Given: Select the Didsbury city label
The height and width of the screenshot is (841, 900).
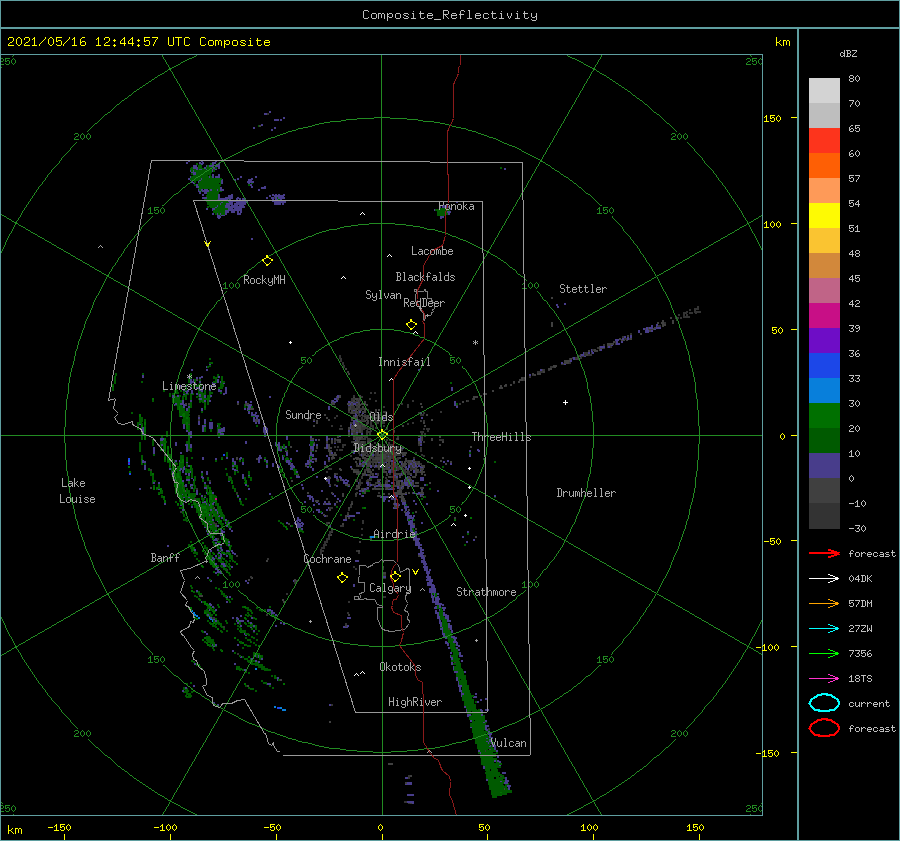Looking at the screenshot, I should click(x=378, y=448).
